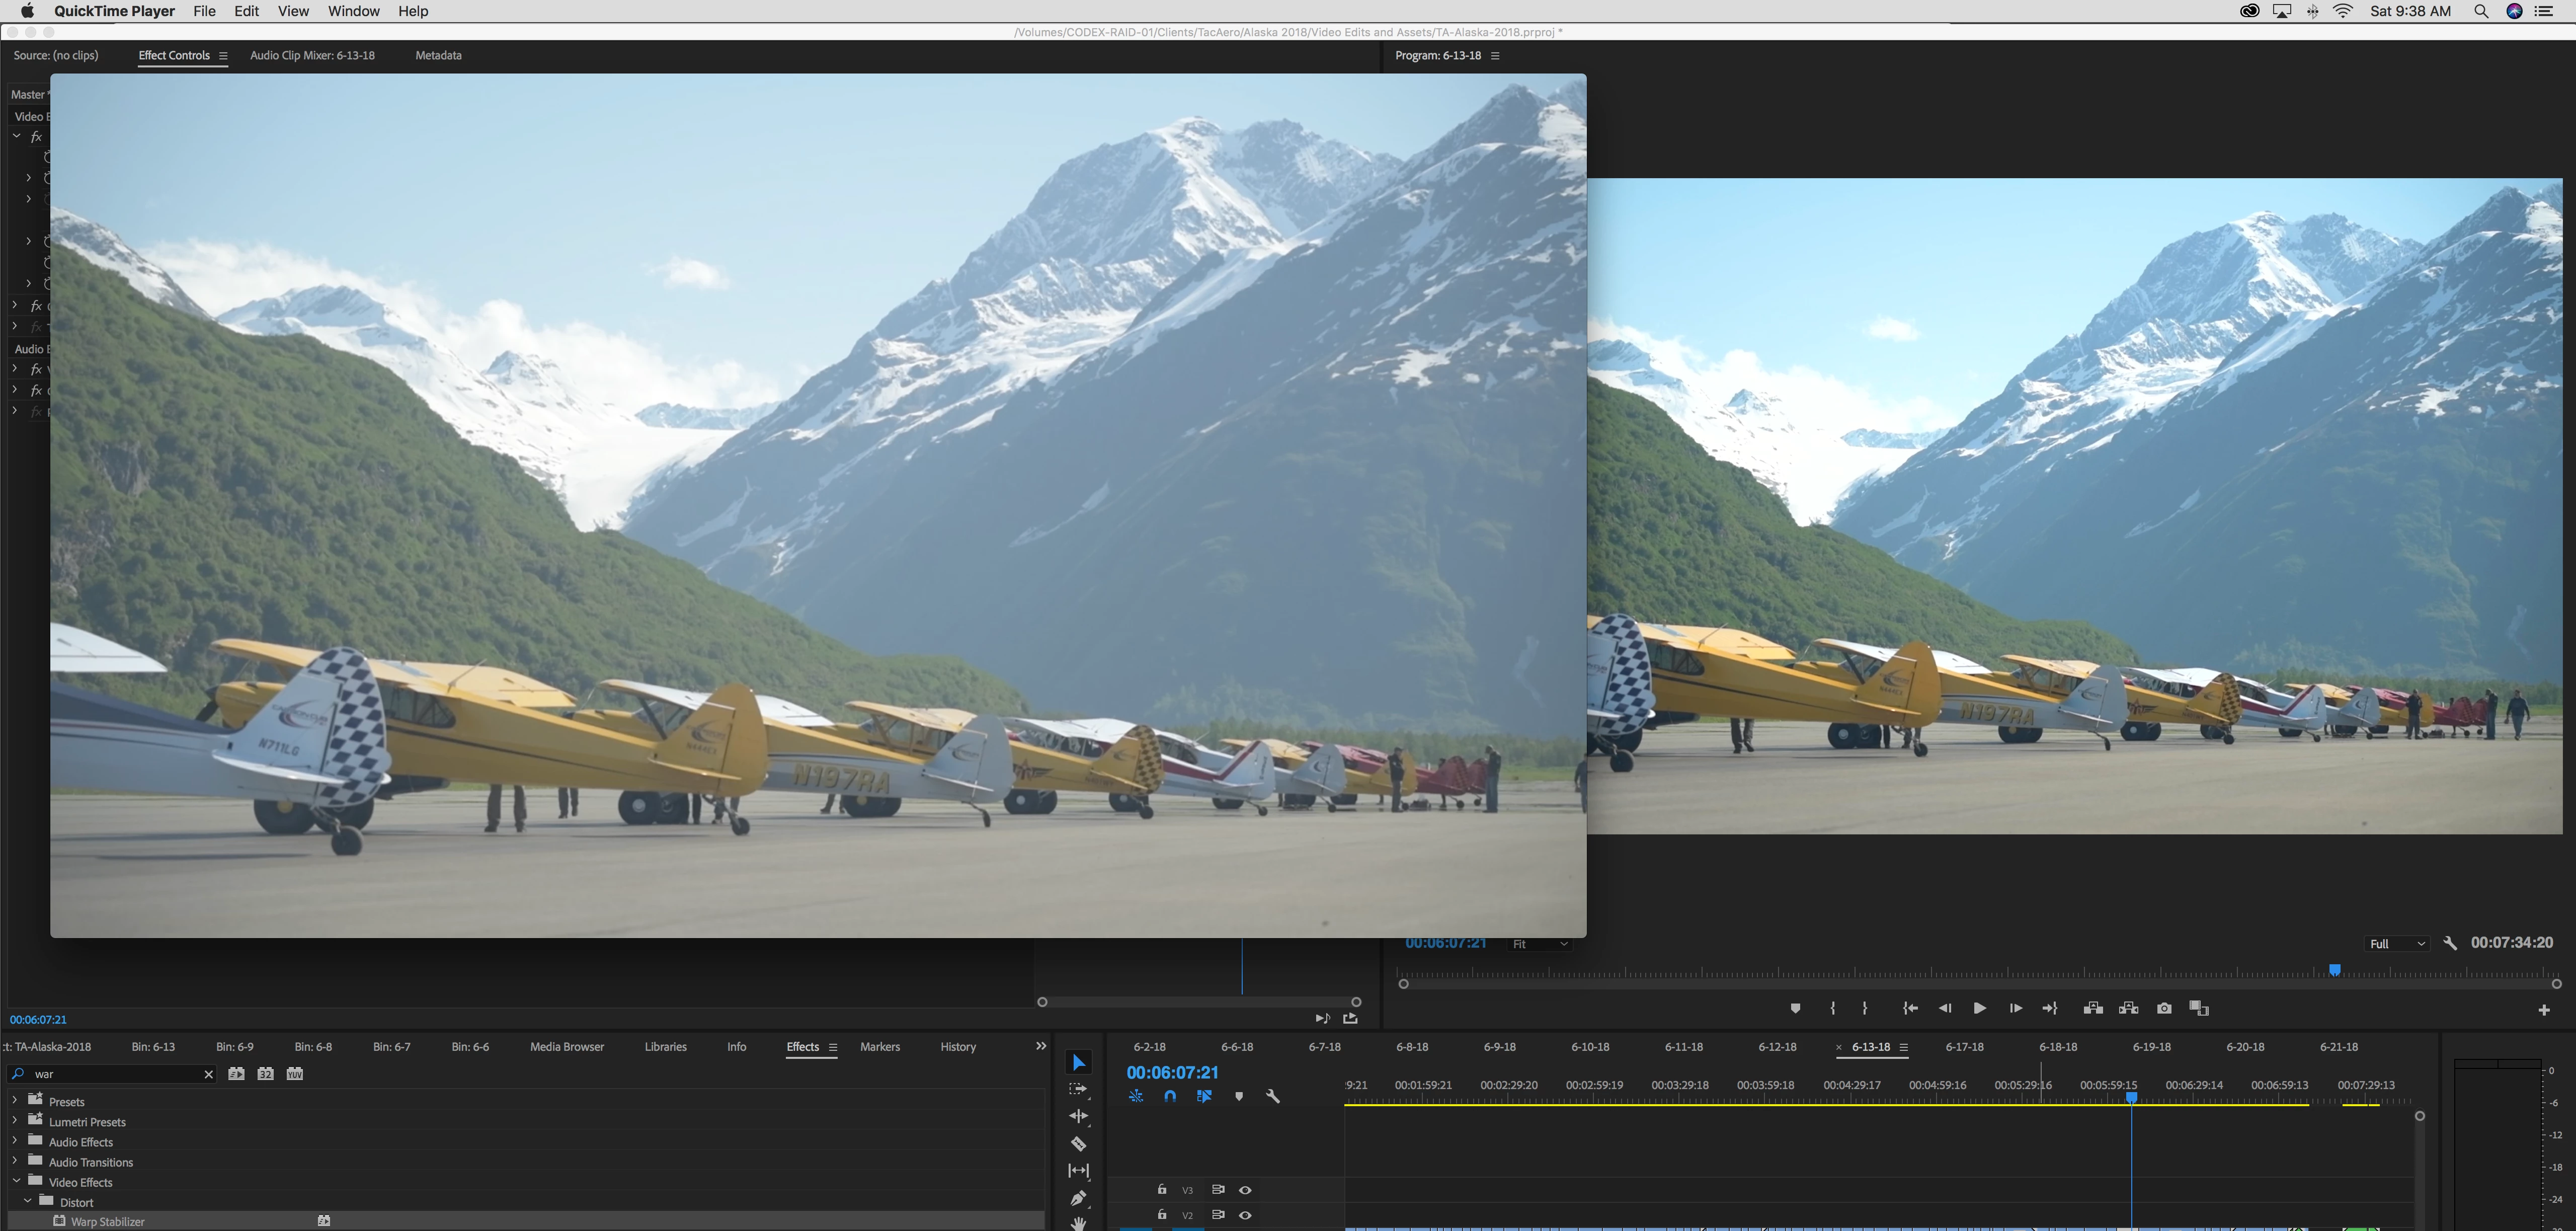The image size is (2576, 1231).
Task: Click the new custom bin icon in Effects
Action: coord(236,1074)
